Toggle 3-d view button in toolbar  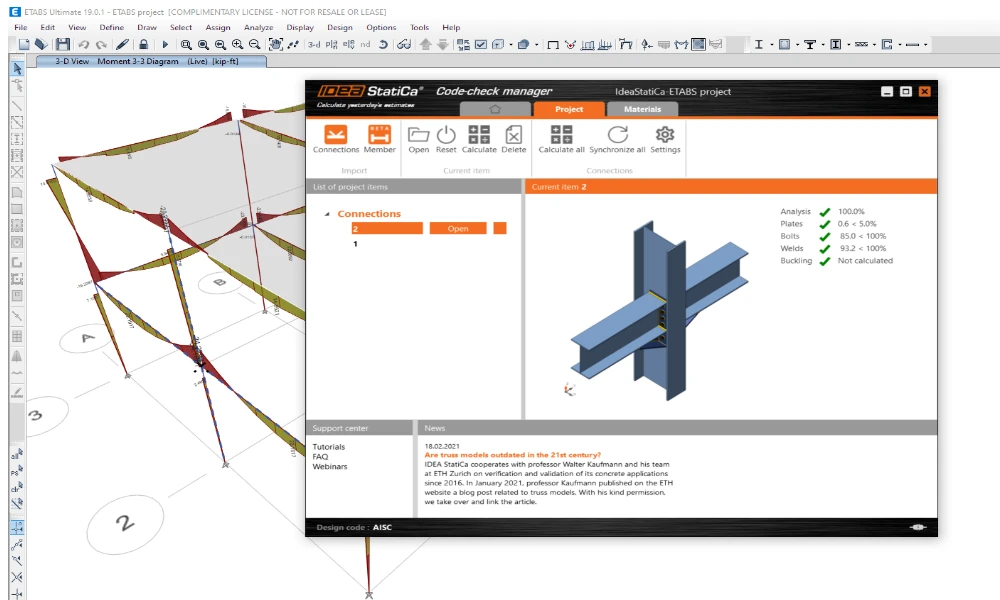314,45
